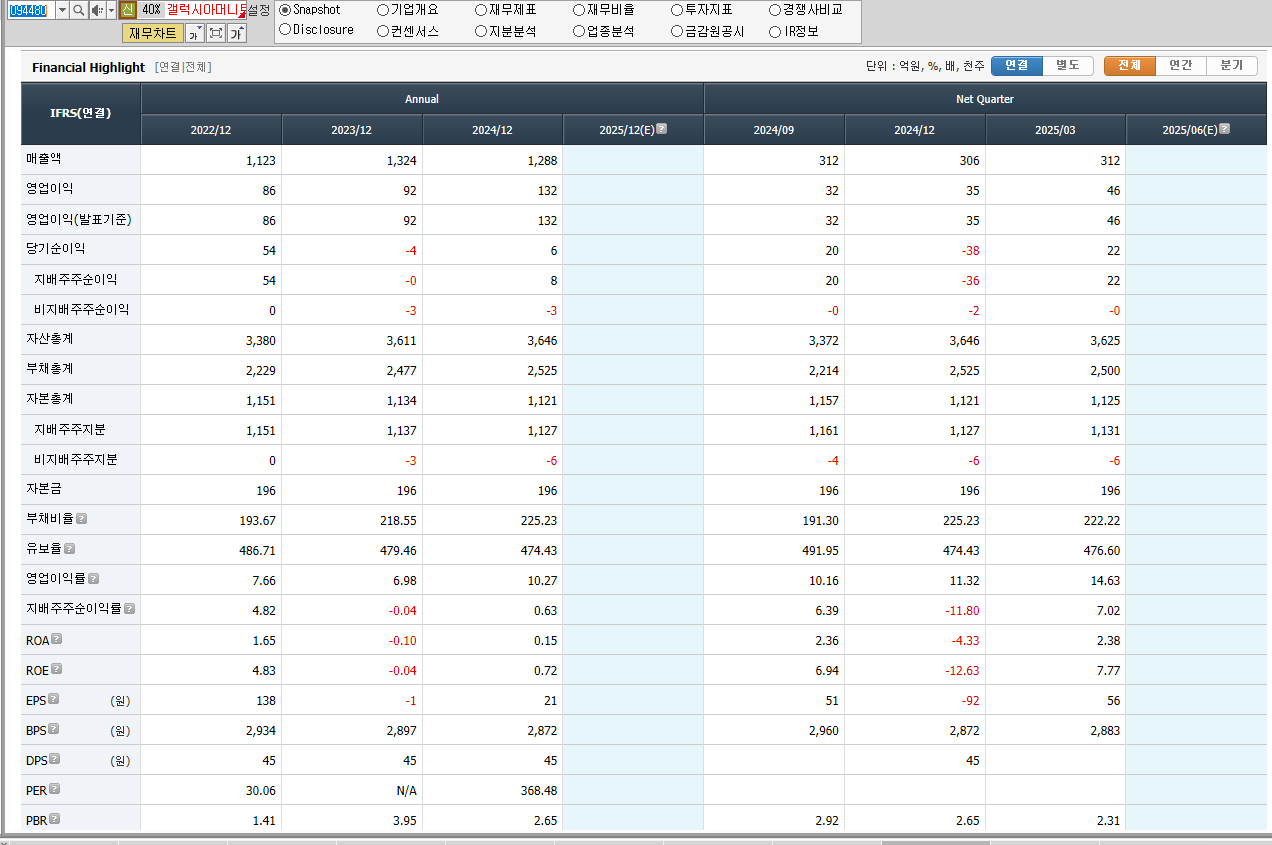The height and width of the screenshot is (845, 1272).
Task: Click help icon next to ROA
Action: point(57,639)
